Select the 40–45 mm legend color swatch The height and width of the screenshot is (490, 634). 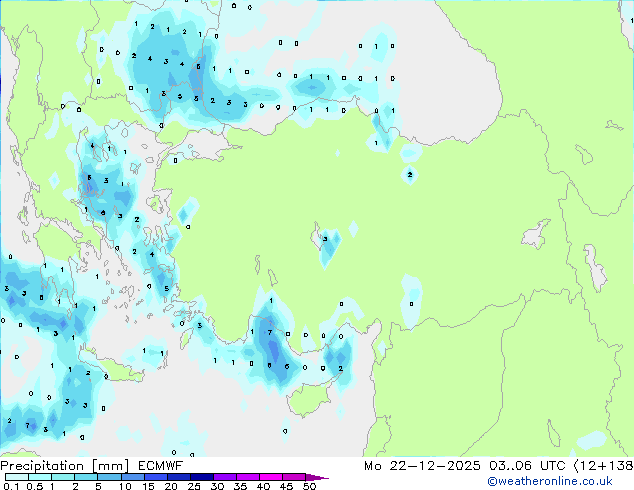pyautogui.click(x=271, y=477)
